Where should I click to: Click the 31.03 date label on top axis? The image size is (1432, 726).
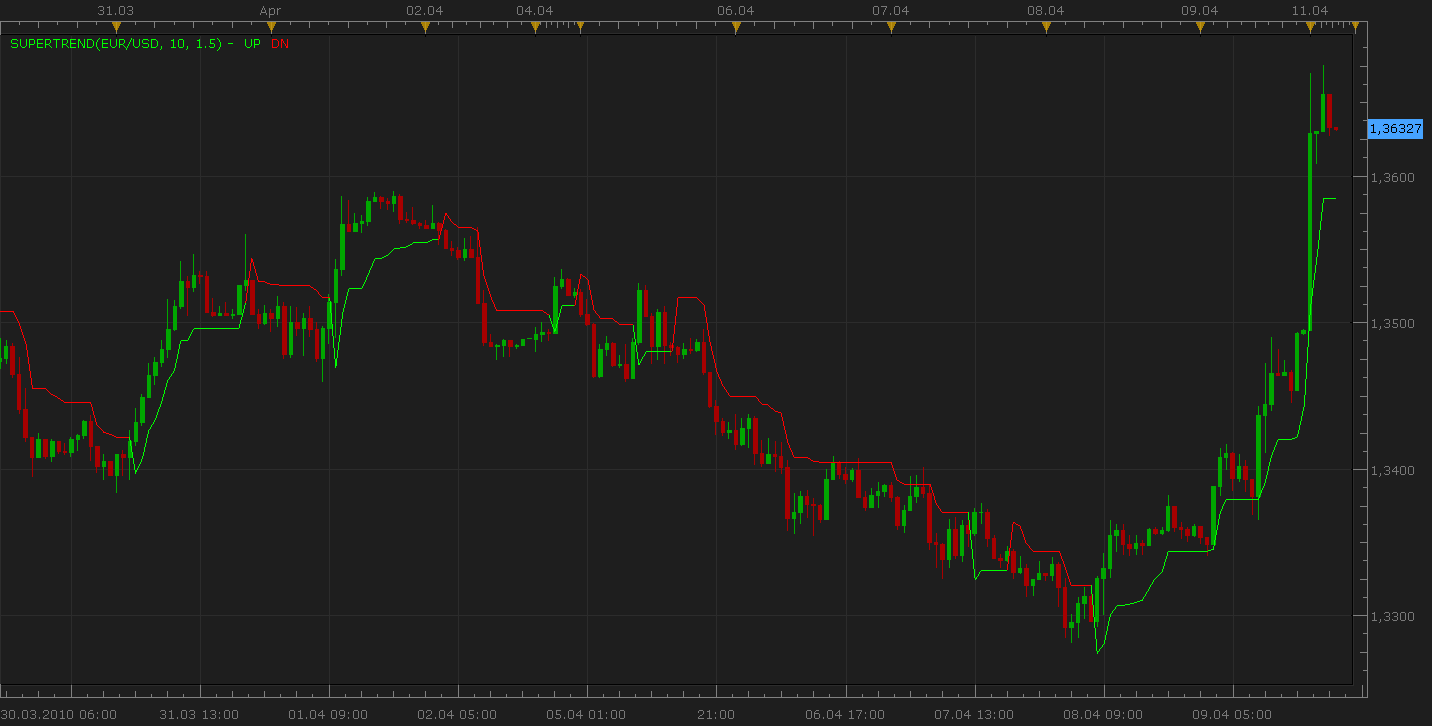tap(116, 10)
